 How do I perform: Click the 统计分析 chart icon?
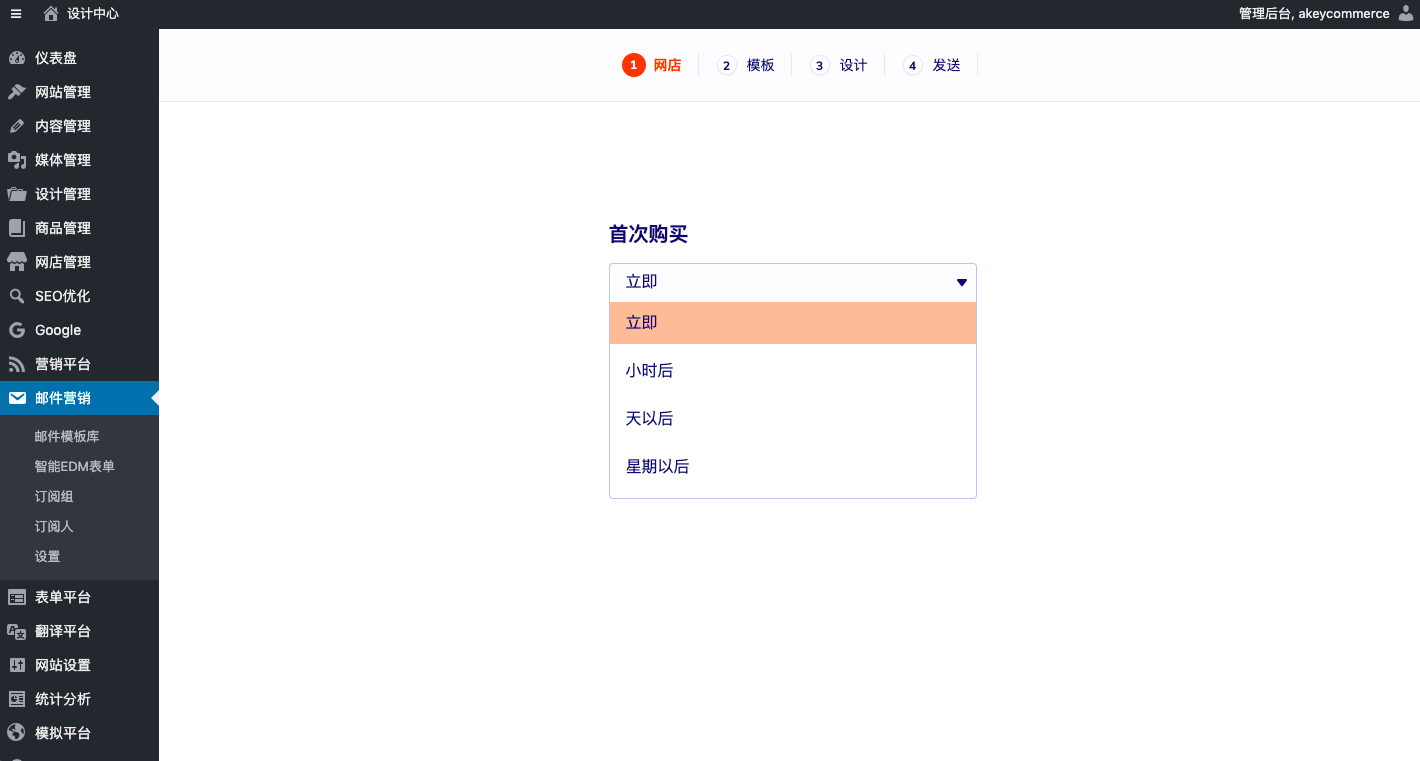point(17,699)
